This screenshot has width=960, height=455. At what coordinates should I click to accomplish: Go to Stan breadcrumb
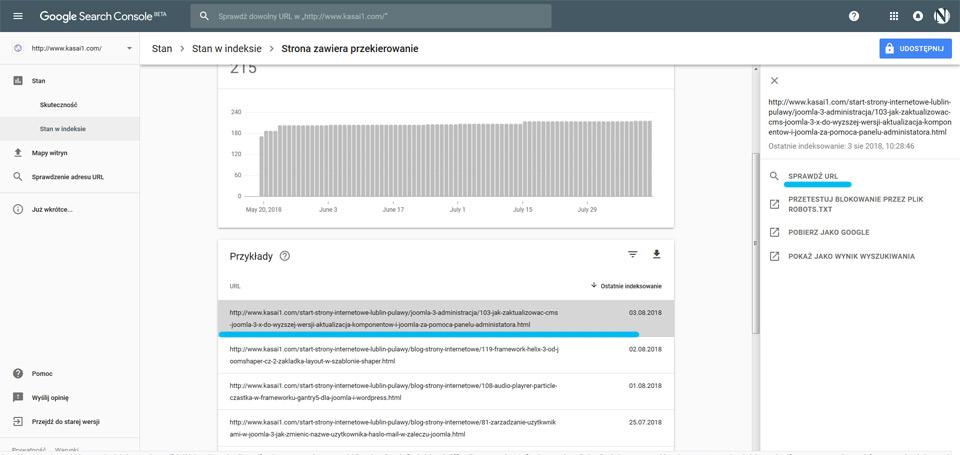[162, 48]
